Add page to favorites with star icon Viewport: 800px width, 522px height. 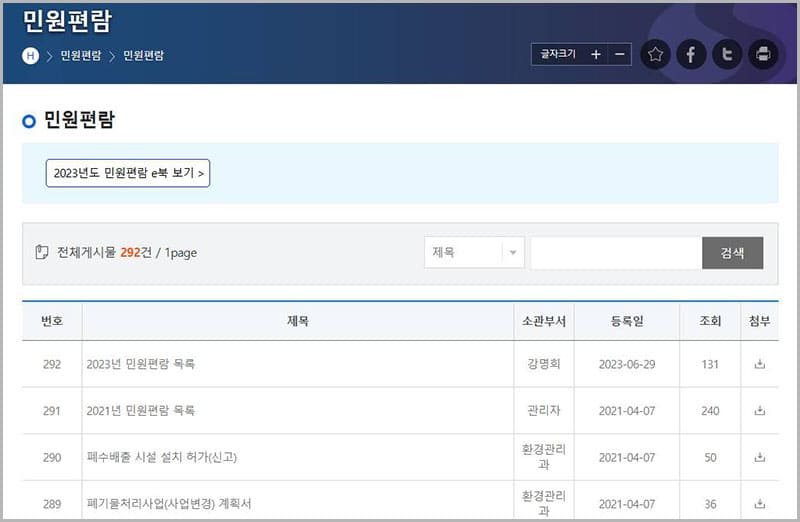(655, 54)
